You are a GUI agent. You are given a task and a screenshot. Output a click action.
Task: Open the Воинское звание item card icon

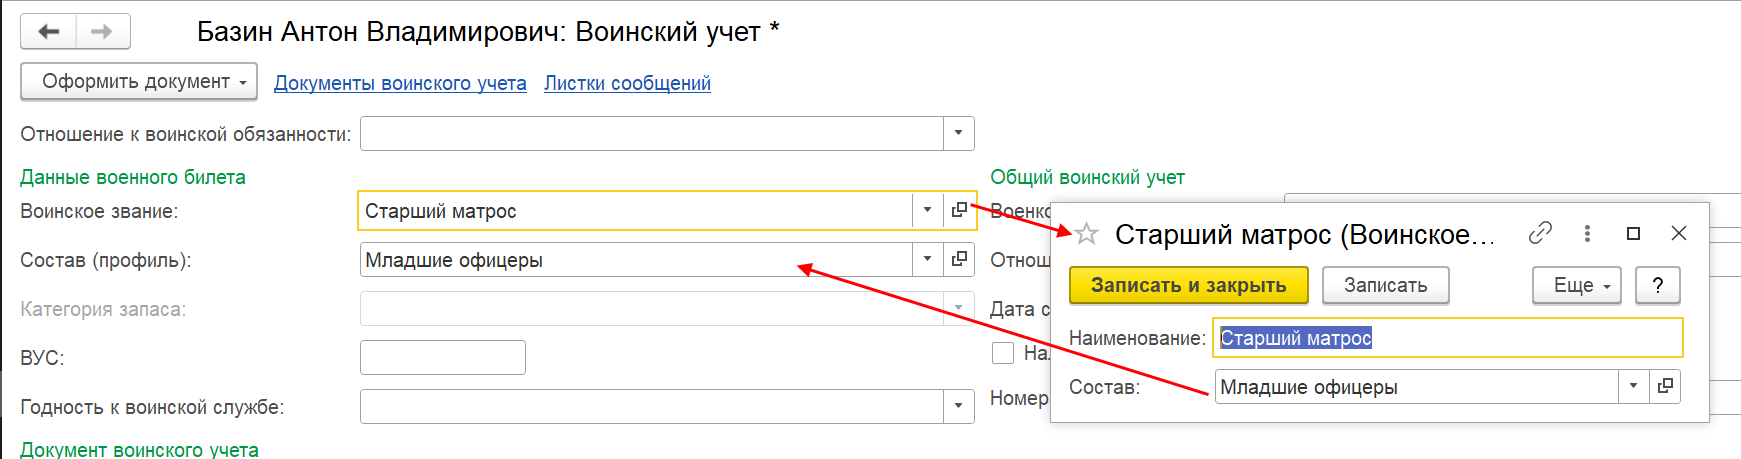959,210
